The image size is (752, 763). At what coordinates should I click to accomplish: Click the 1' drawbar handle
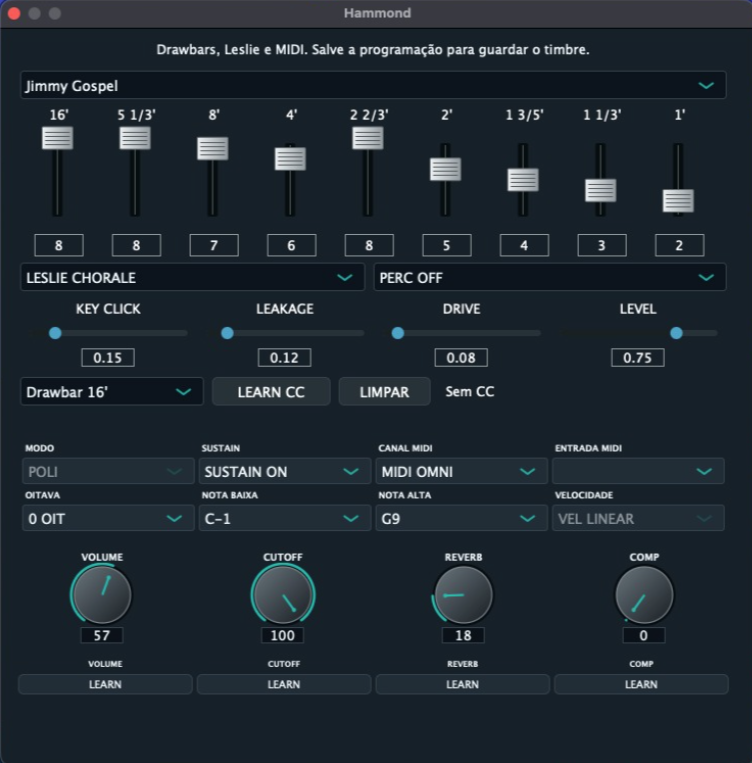coord(678,200)
